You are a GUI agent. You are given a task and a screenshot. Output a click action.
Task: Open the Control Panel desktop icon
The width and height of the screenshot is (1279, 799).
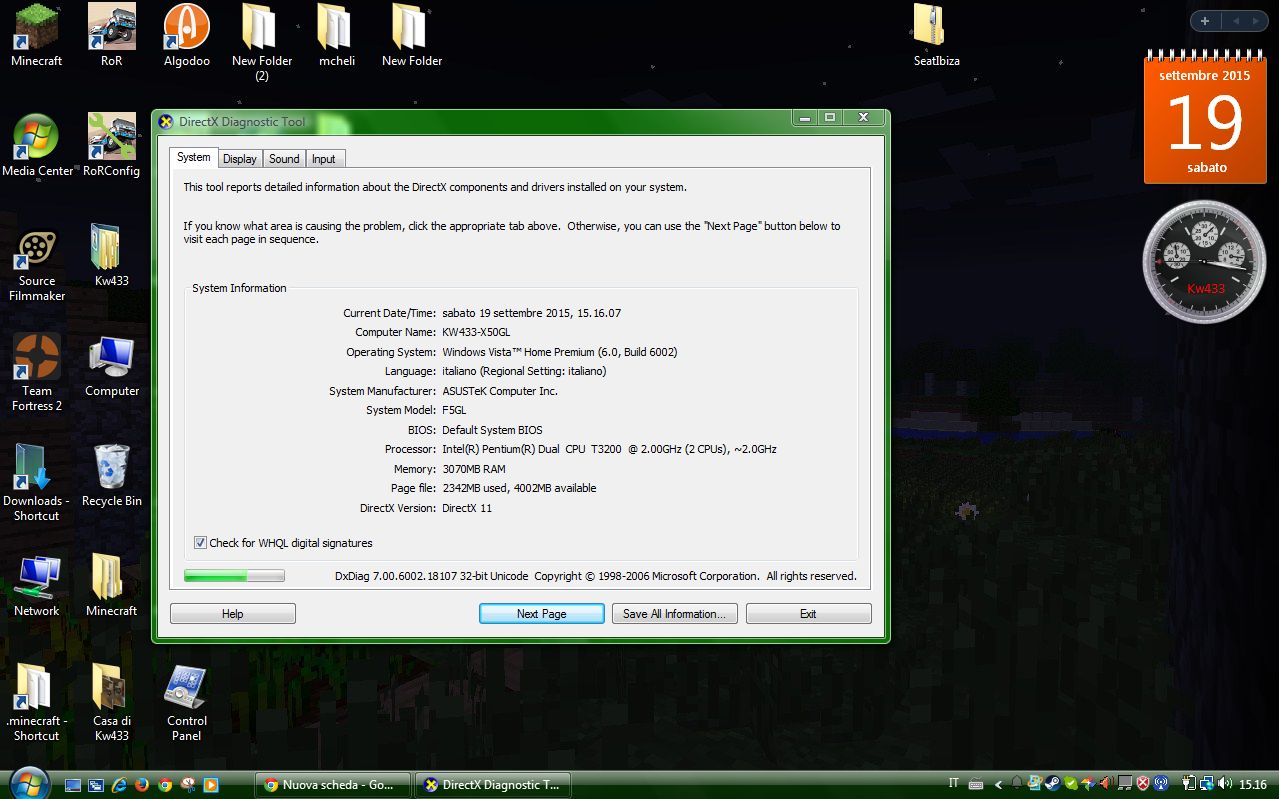[x=186, y=702]
